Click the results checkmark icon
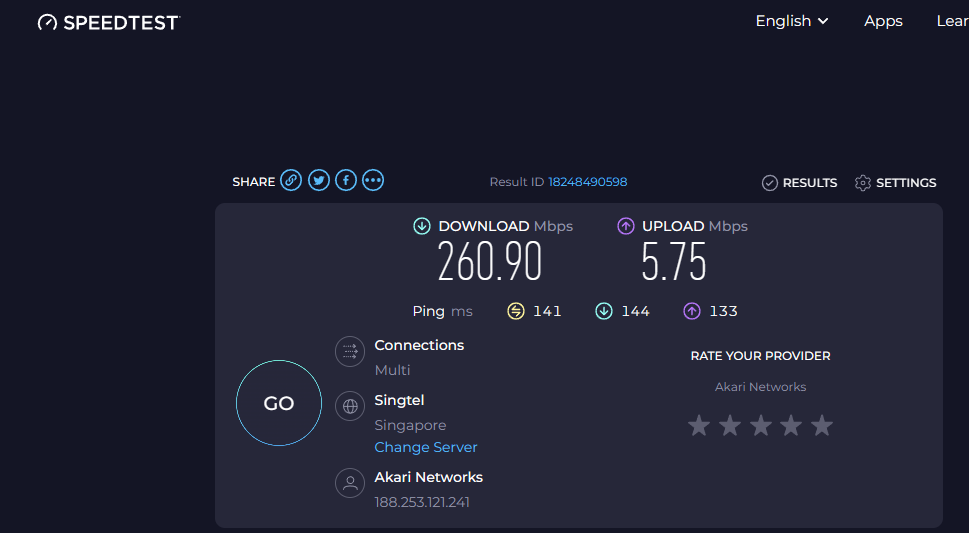 click(x=769, y=183)
